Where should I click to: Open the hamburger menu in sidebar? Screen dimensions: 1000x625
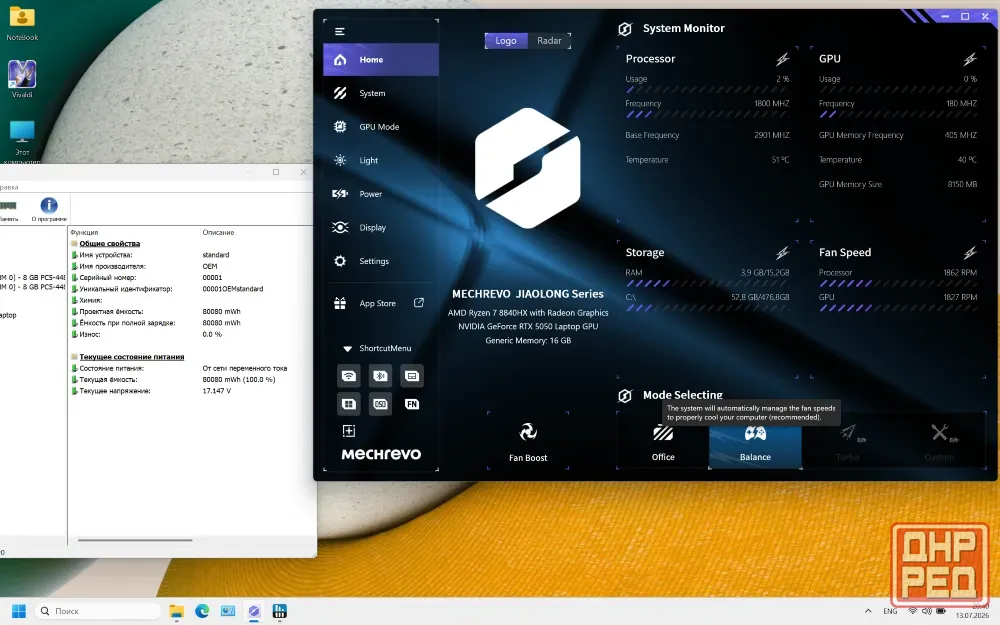(340, 31)
